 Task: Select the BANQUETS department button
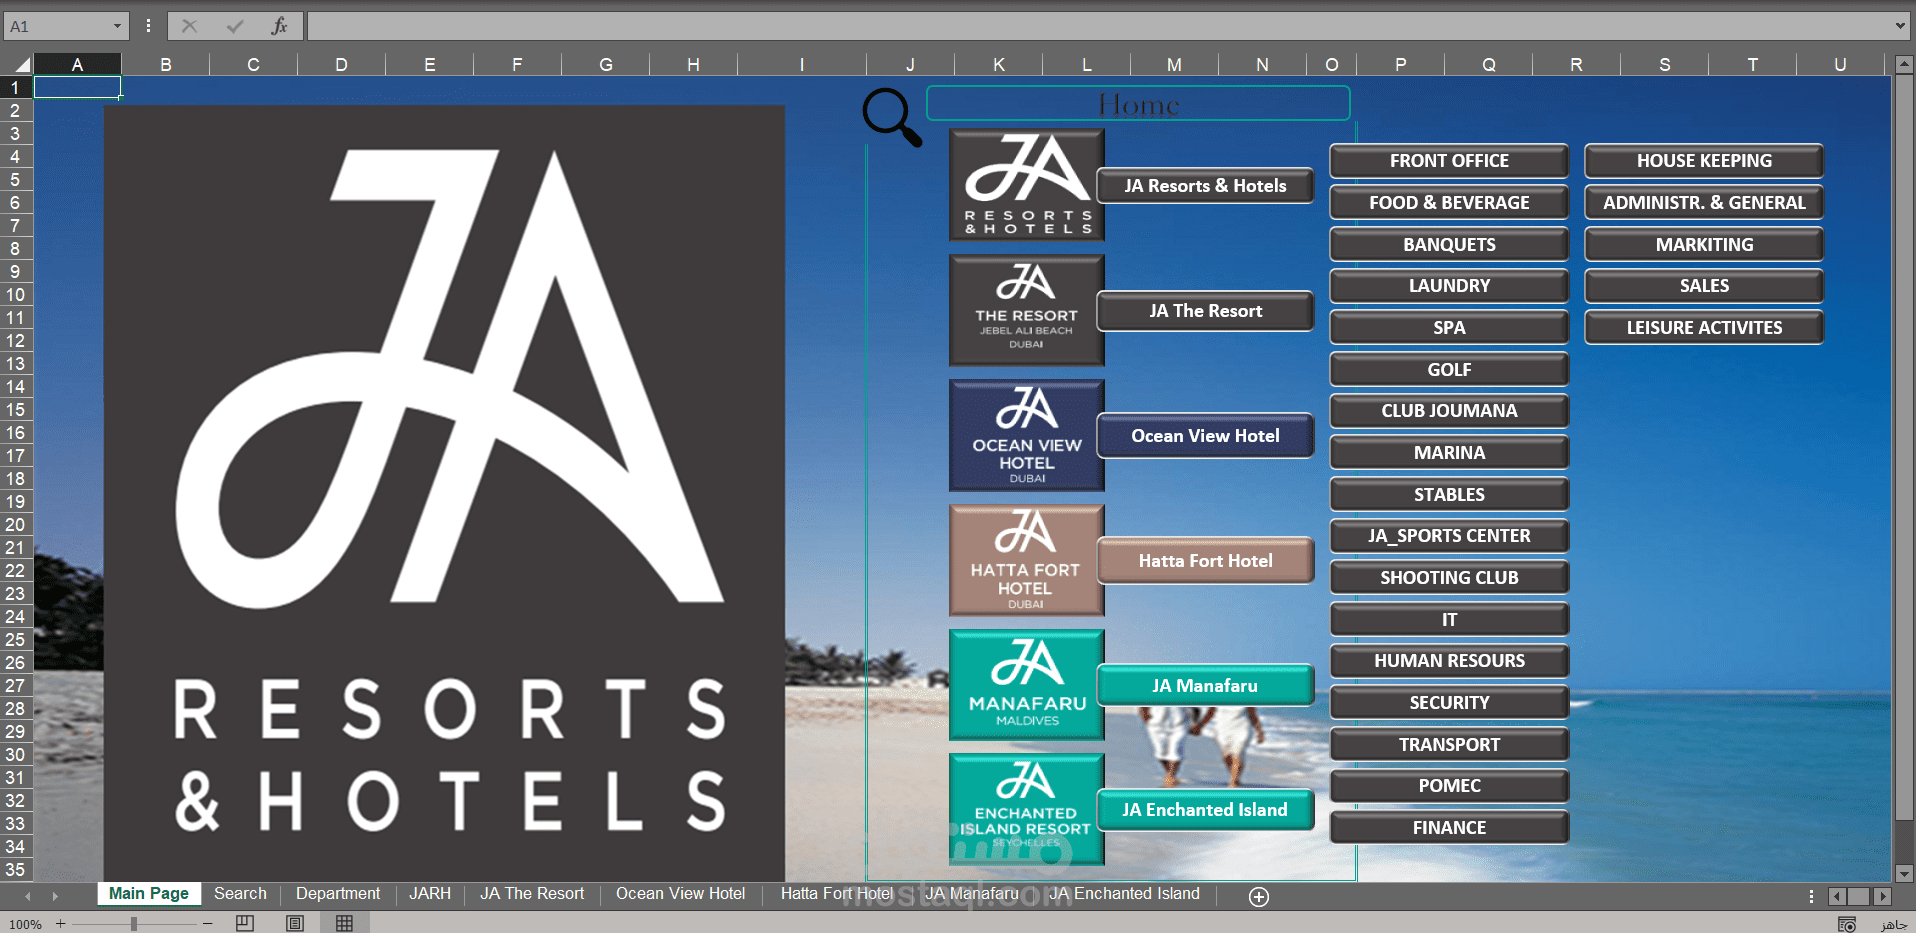(x=1449, y=245)
